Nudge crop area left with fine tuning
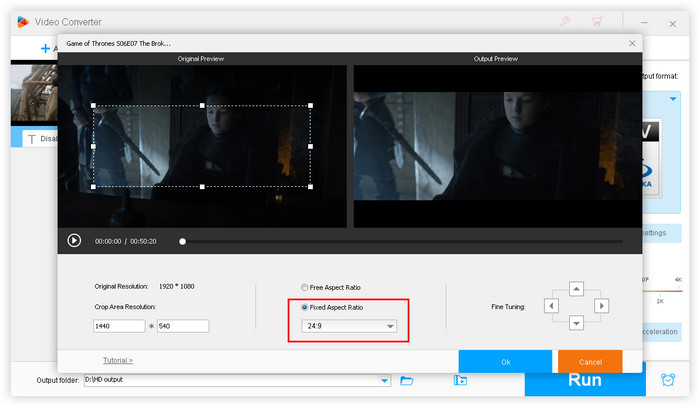 click(551, 306)
